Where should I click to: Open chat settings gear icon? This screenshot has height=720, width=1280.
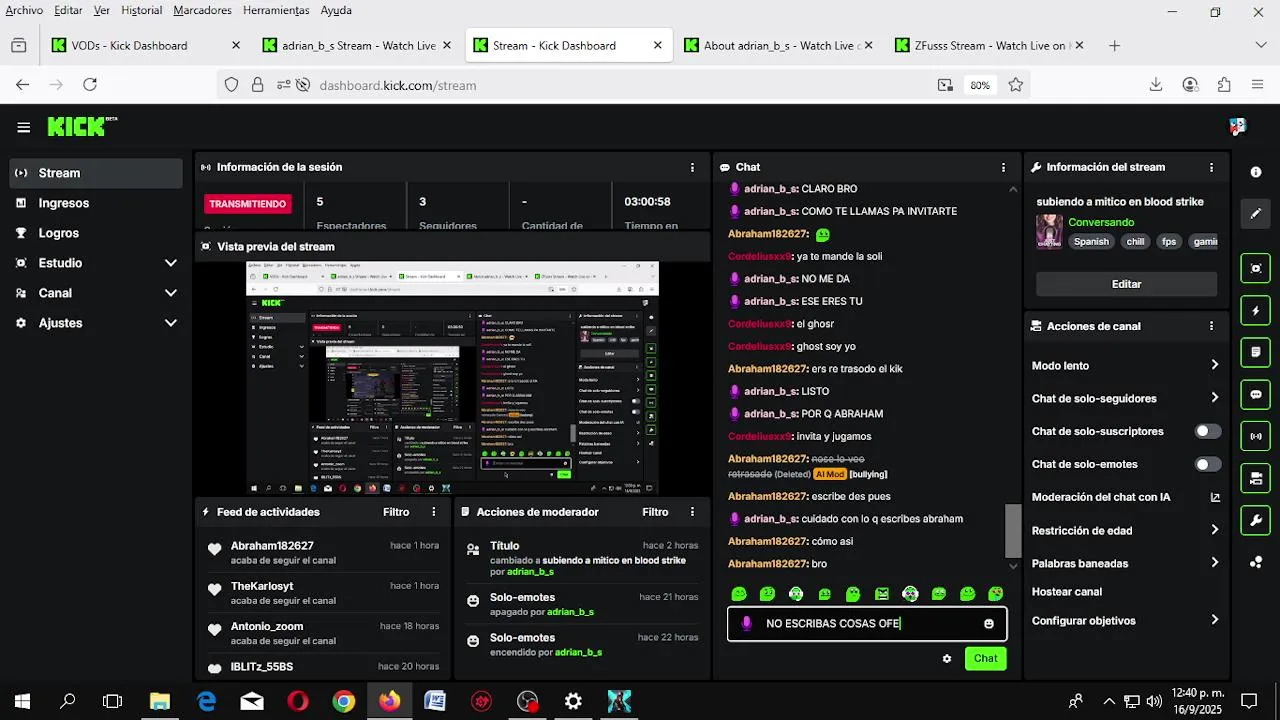[x=947, y=659]
